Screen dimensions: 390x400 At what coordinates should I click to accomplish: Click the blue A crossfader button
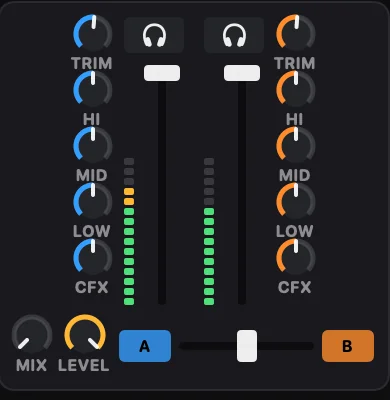tap(145, 346)
